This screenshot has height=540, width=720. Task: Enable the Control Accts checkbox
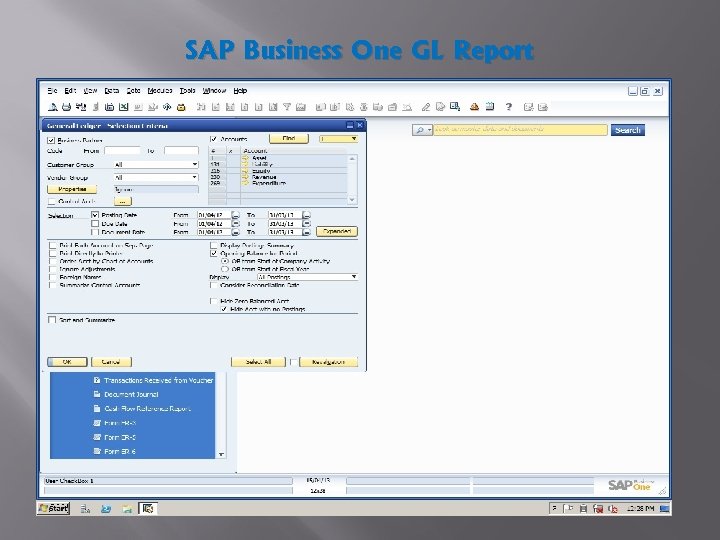pyautogui.click(x=51, y=201)
